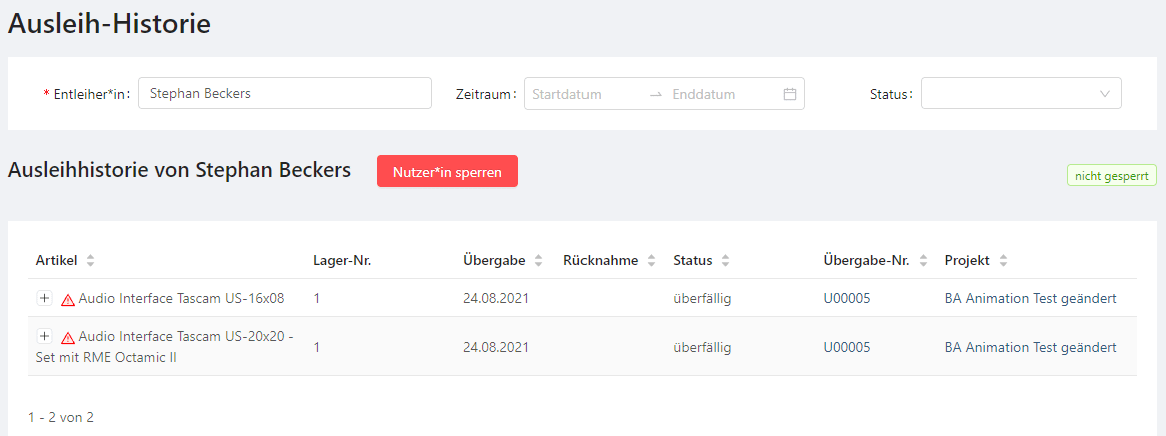Click warning icon next to Tascam US-20x20

(x=68, y=338)
